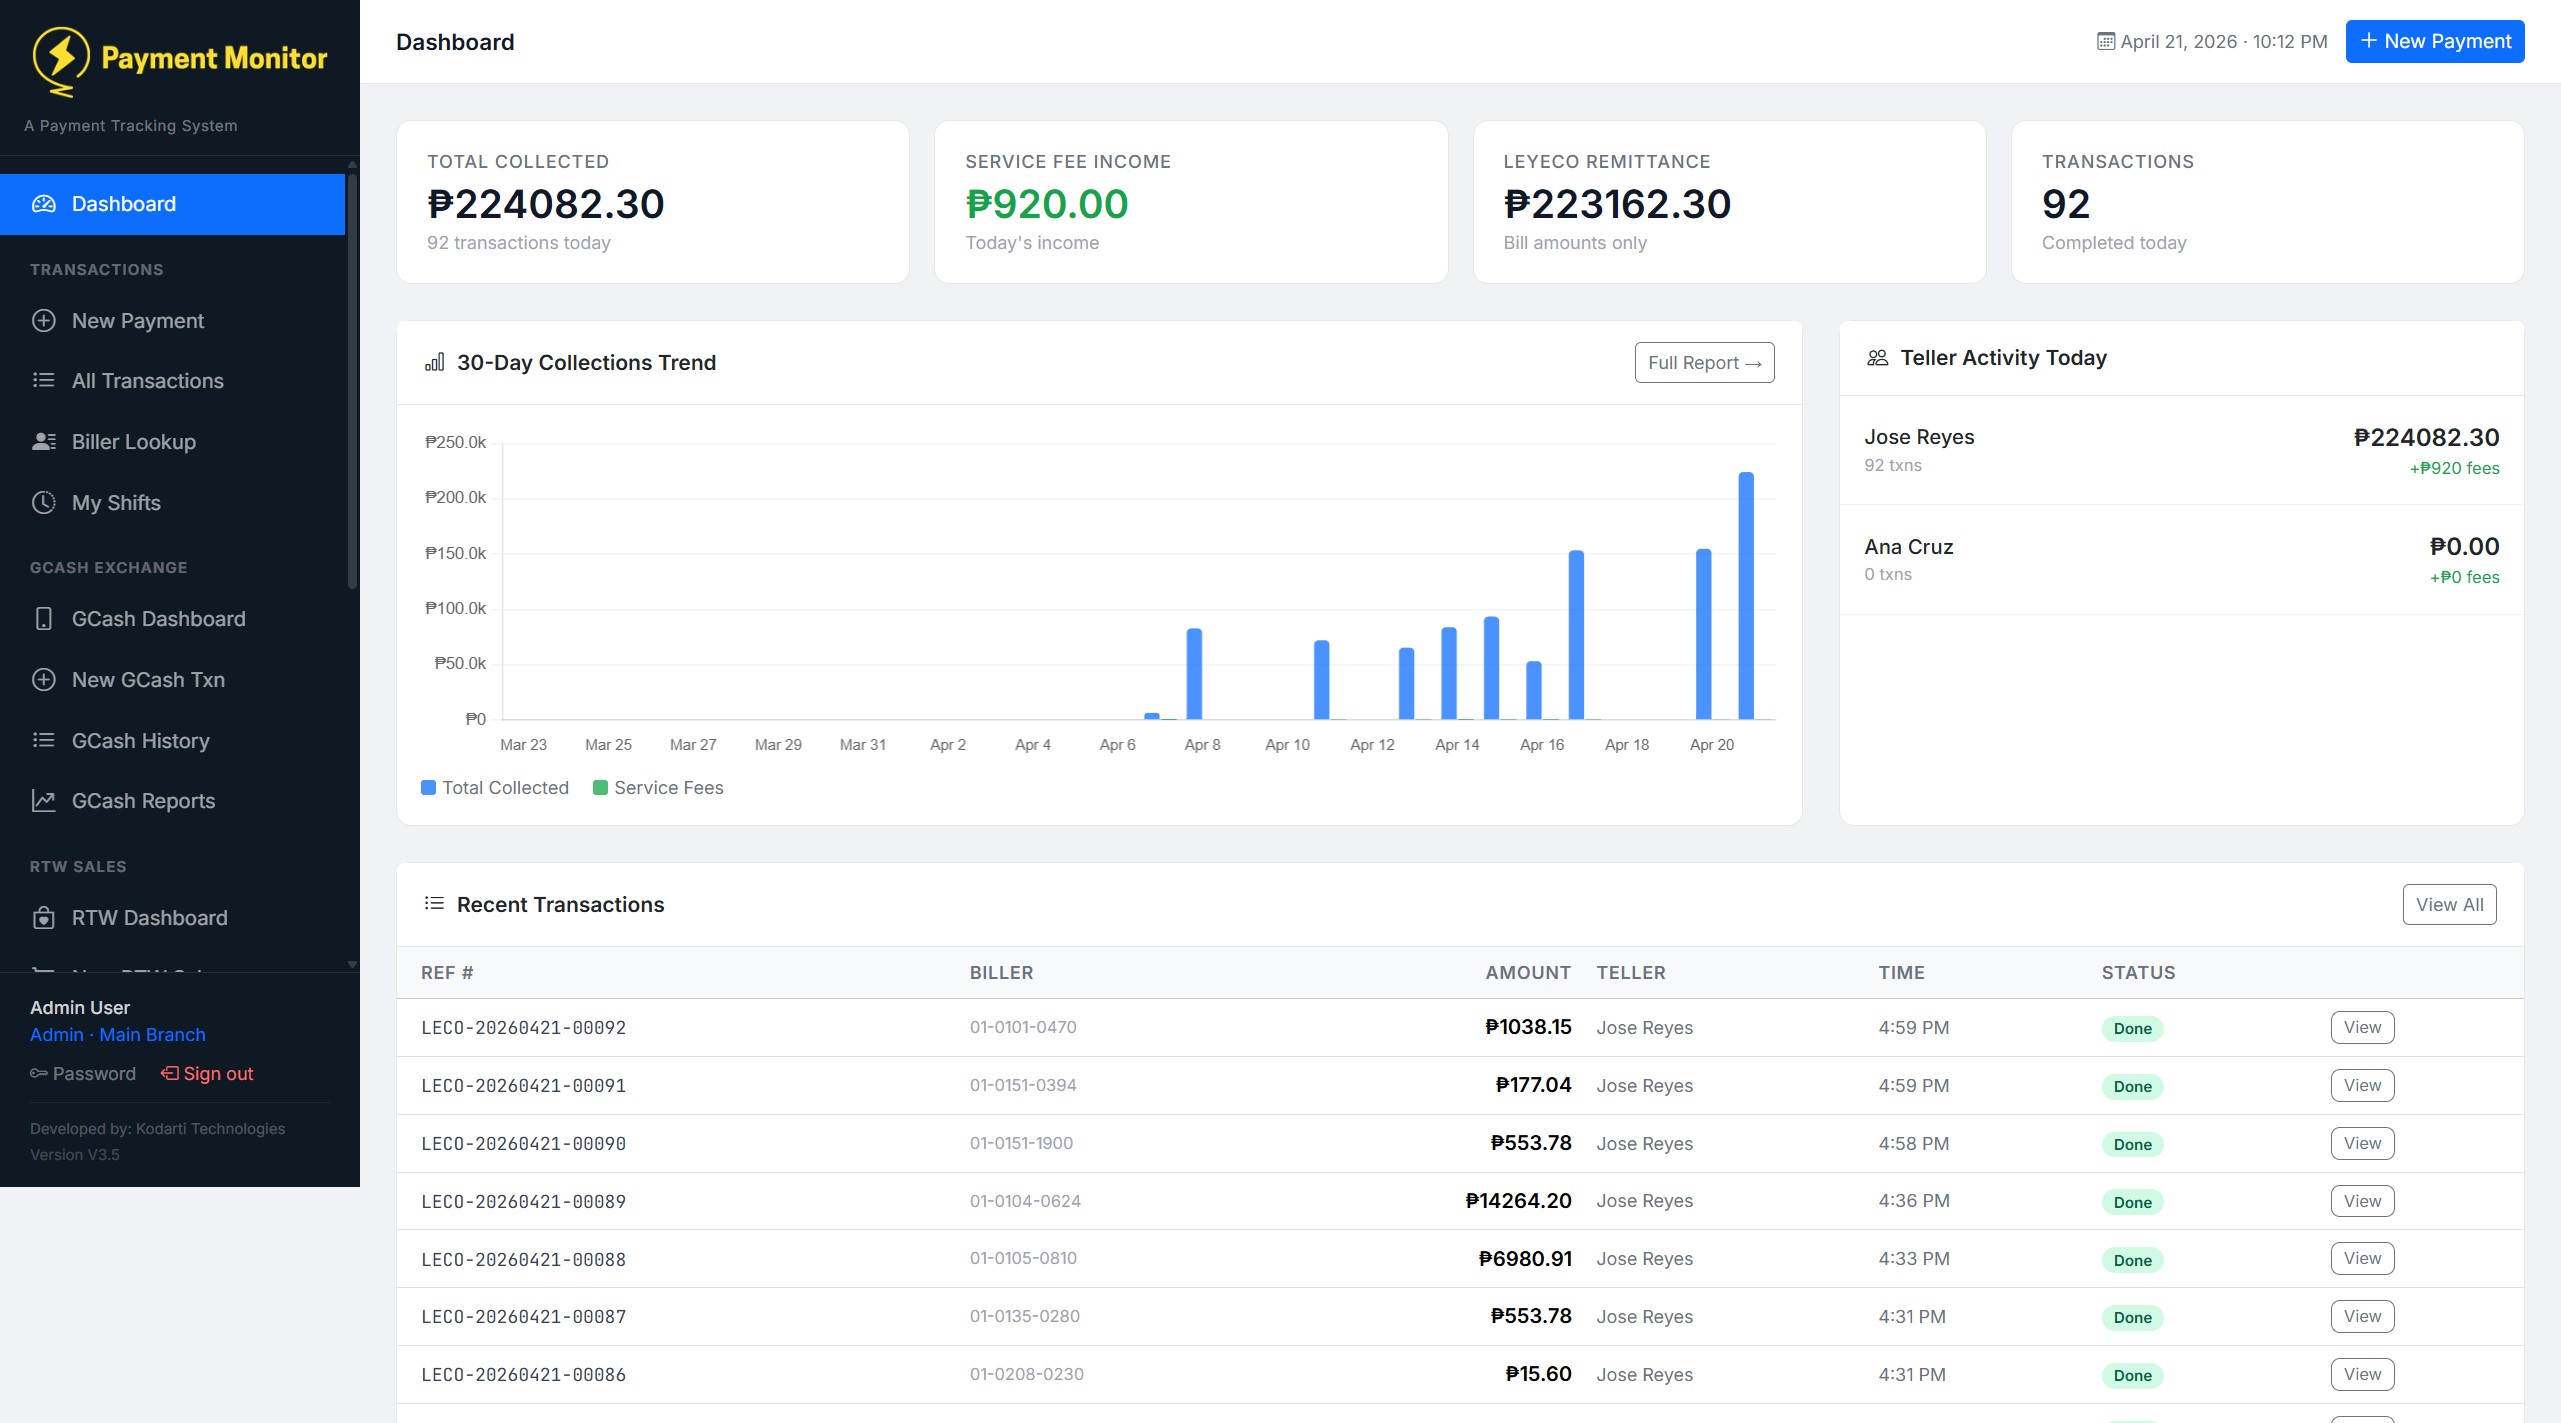Viewport: 2561px width, 1423px height.
Task: Click the list icon beside Recent Transactions
Action: [435, 903]
